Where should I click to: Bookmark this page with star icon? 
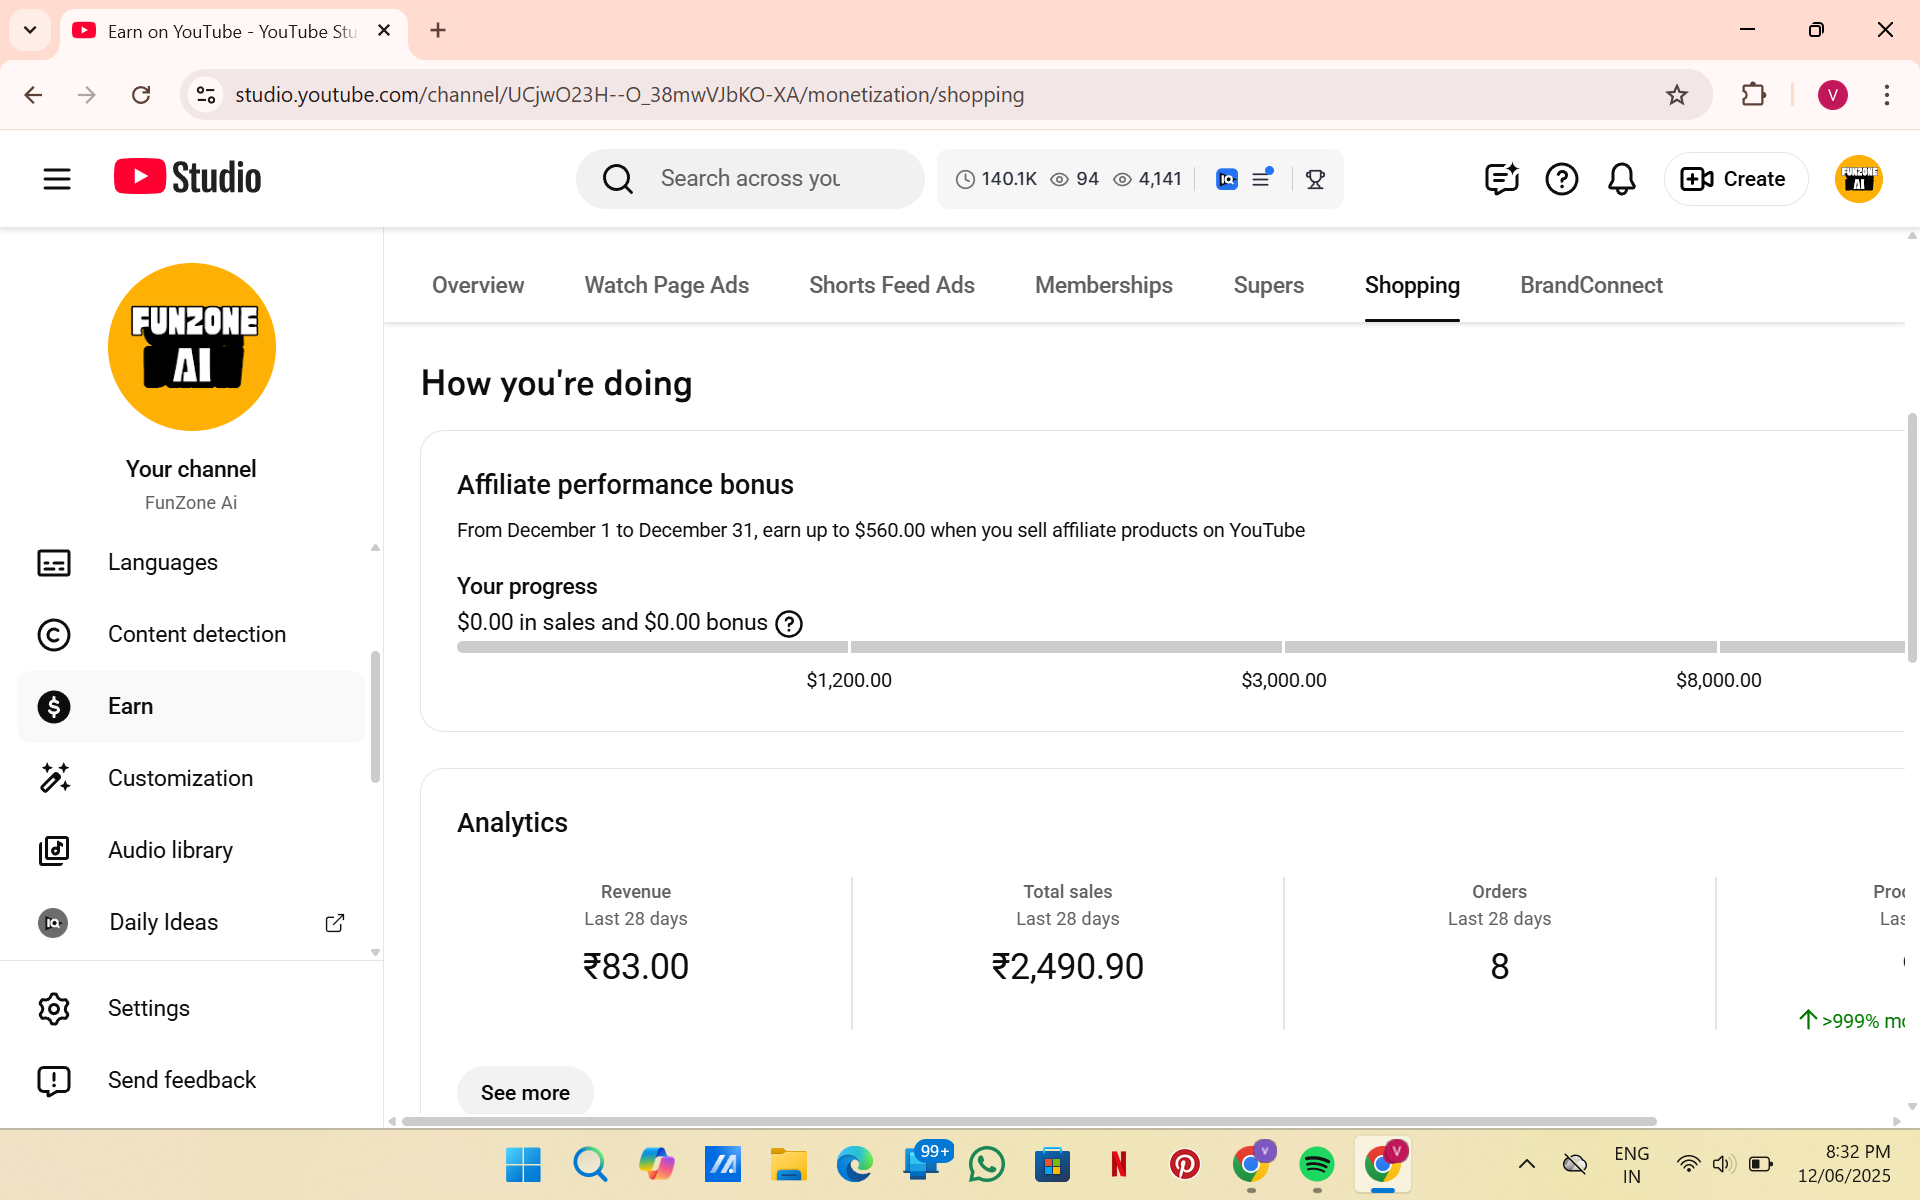[1676, 95]
